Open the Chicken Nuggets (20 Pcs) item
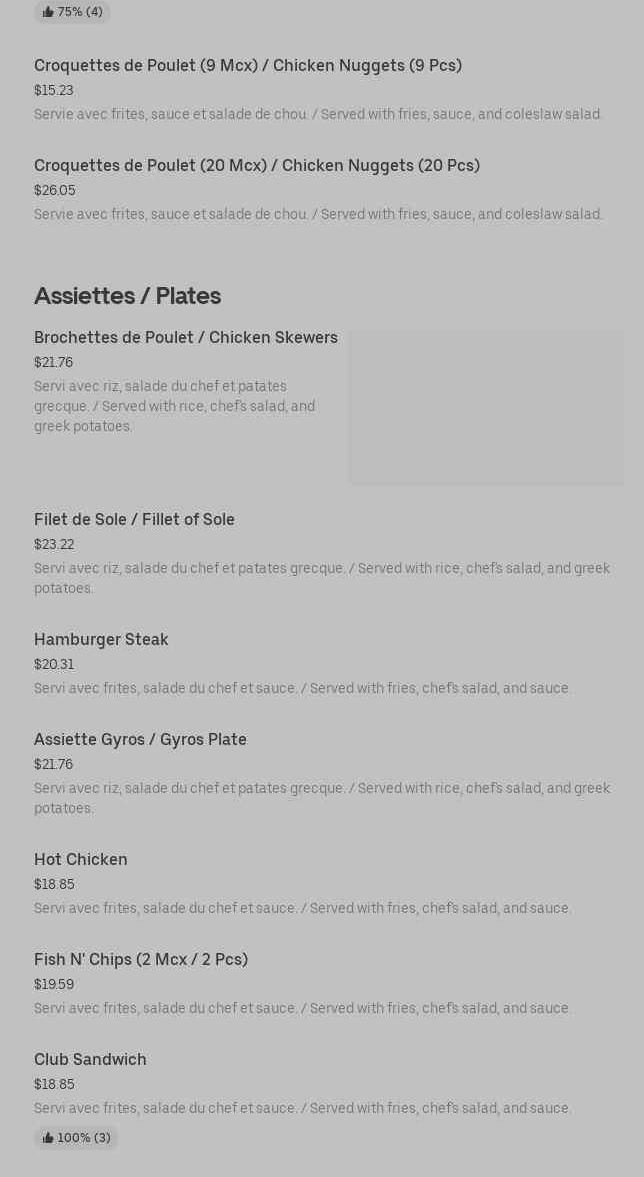The width and height of the screenshot is (644, 1177). (256, 166)
